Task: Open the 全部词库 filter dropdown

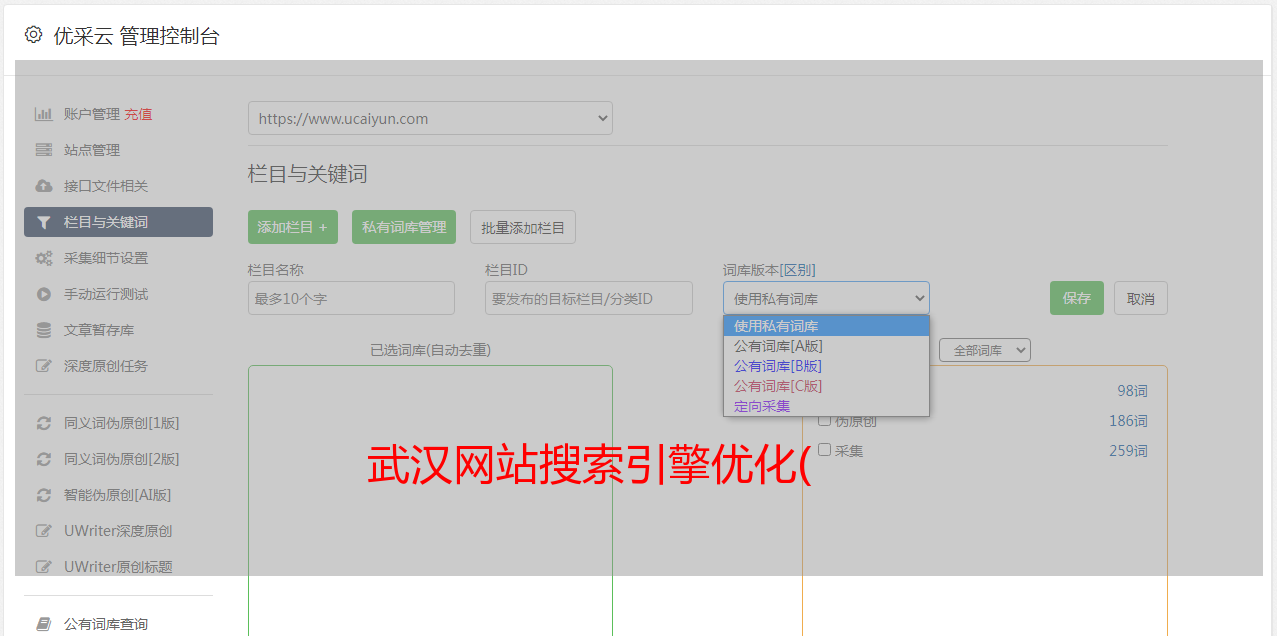Action: pos(985,350)
